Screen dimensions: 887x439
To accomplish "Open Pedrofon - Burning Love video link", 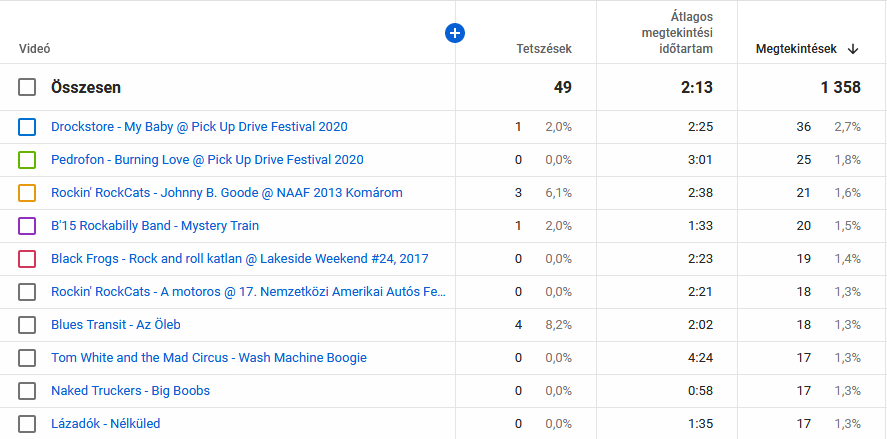I will pyautogui.click(x=207, y=160).
